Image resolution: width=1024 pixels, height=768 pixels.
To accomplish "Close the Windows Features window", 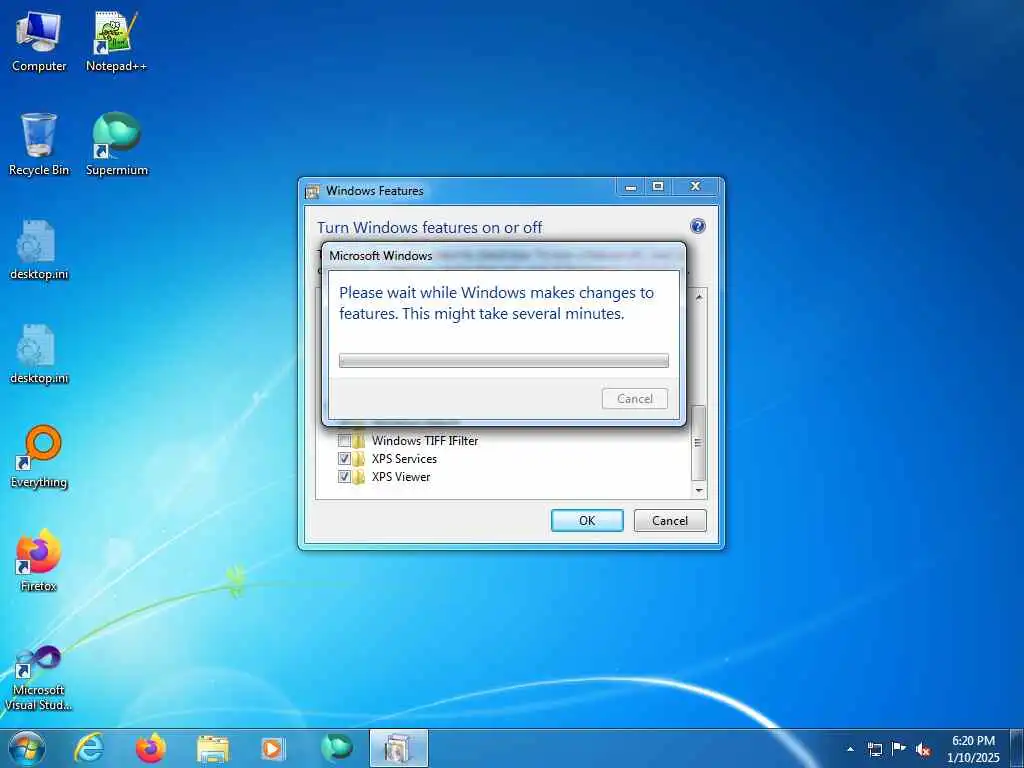I will [696, 187].
